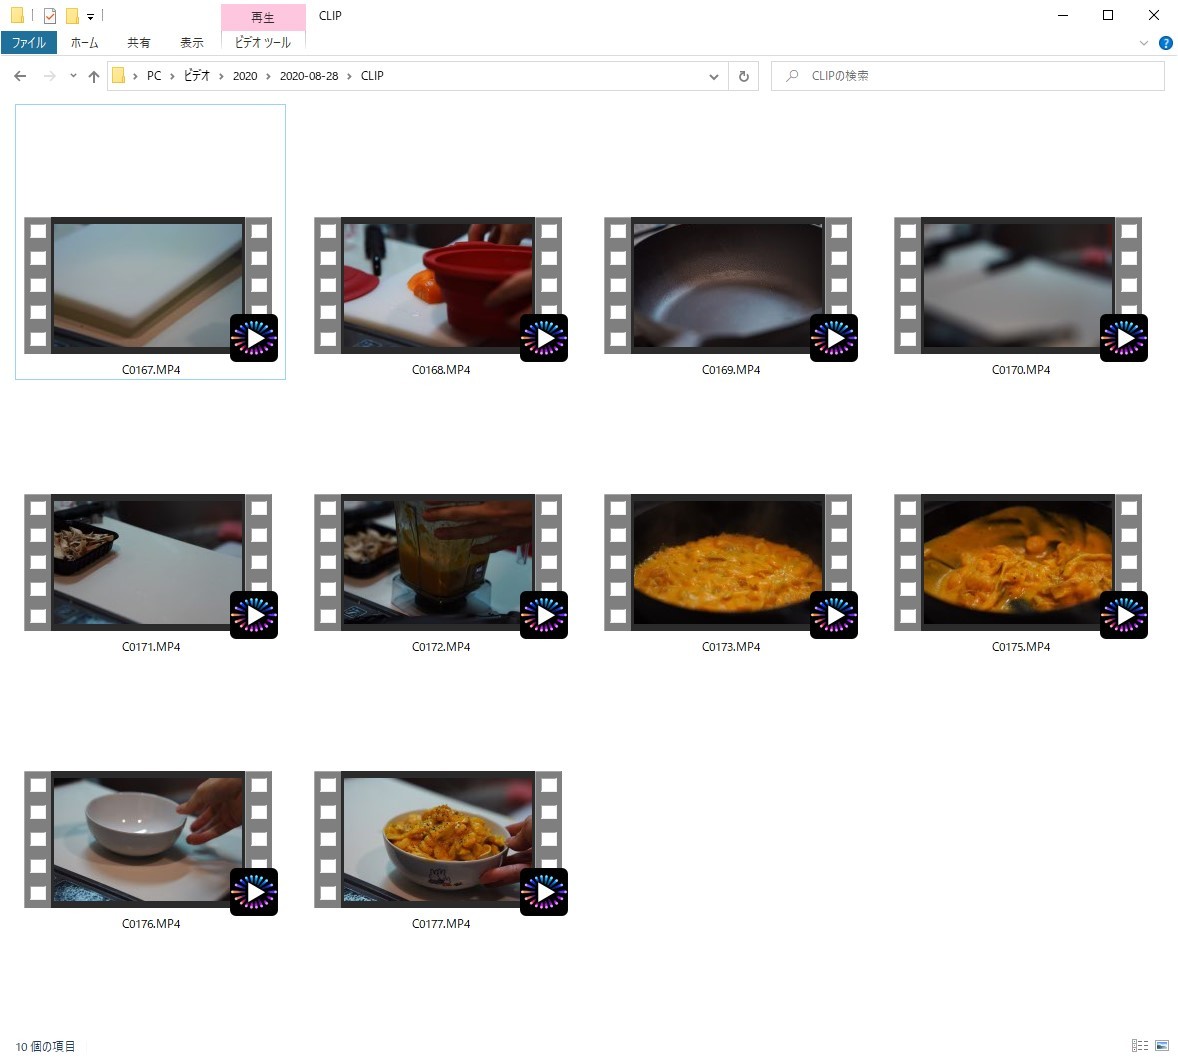Click the play badge icon on C0176.MP4
The height and width of the screenshot is (1059, 1178).
pyautogui.click(x=254, y=892)
